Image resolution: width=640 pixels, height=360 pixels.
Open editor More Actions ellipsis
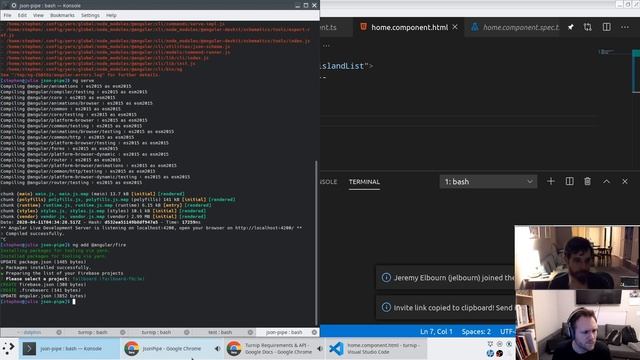click(625, 27)
